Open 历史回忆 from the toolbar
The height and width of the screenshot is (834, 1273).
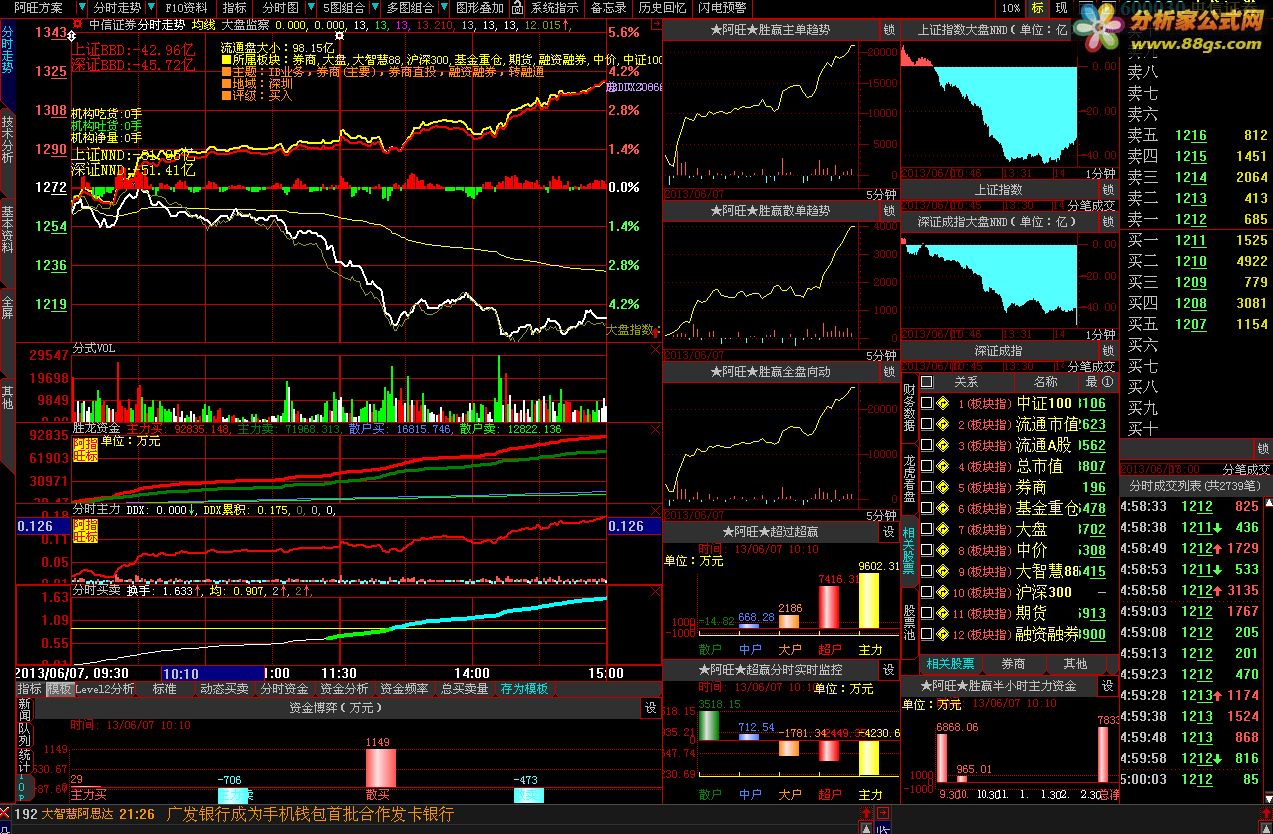pyautogui.click(x=662, y=7)
